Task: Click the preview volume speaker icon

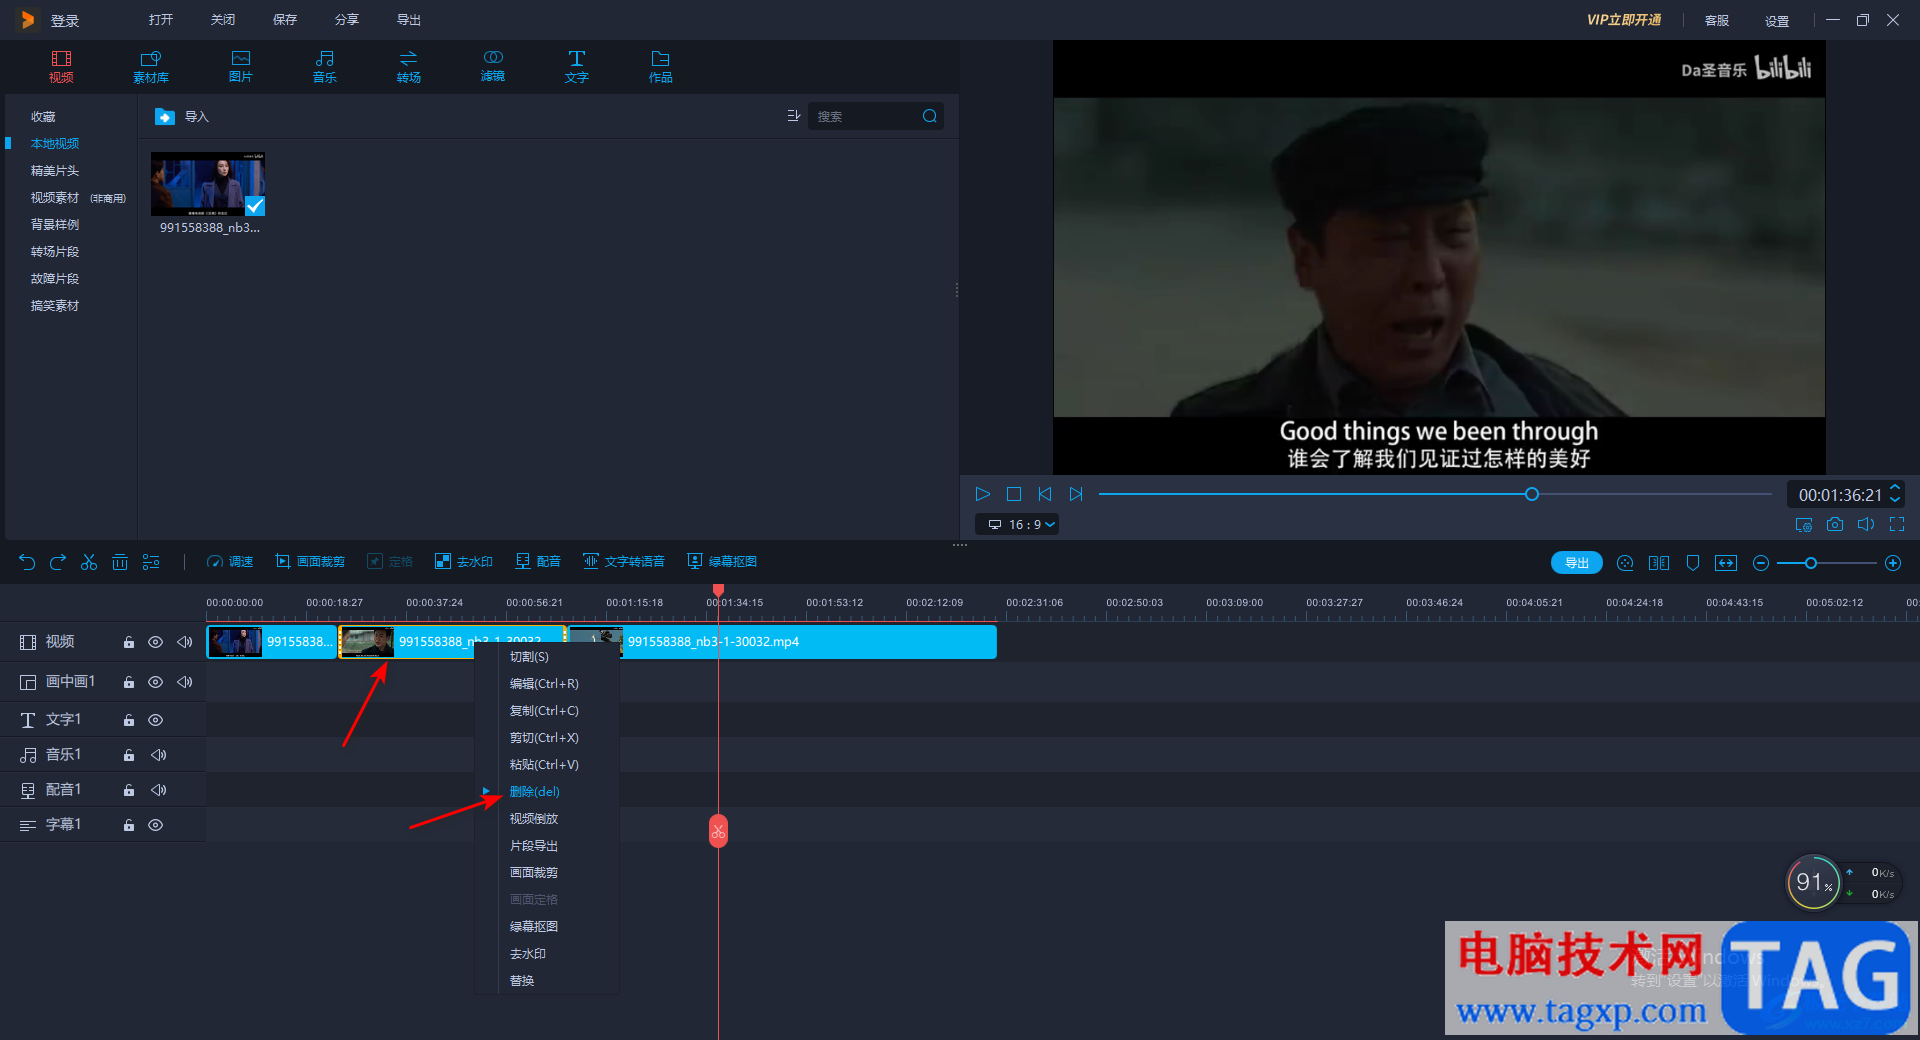Action: click(x=1866, y=524)
